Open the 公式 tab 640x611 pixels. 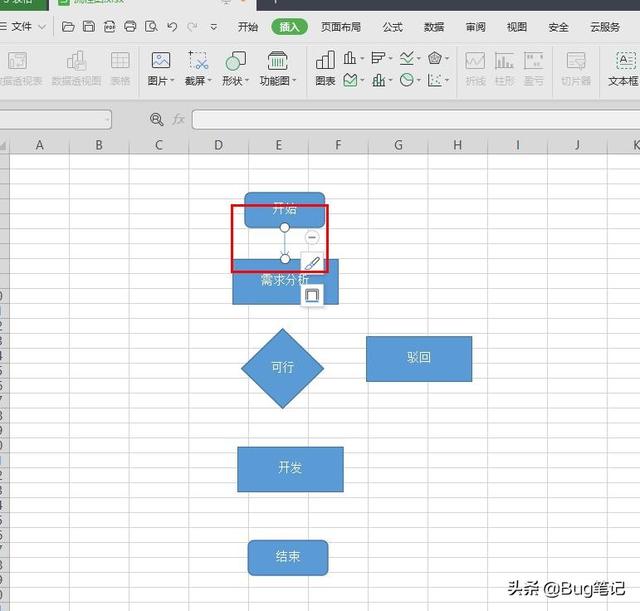(x=393, y=27)
